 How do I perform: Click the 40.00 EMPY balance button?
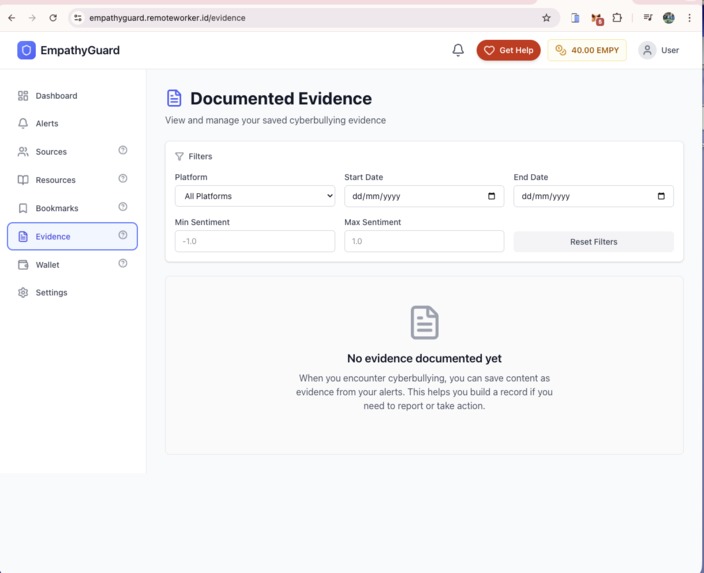[x=587, y=50]
